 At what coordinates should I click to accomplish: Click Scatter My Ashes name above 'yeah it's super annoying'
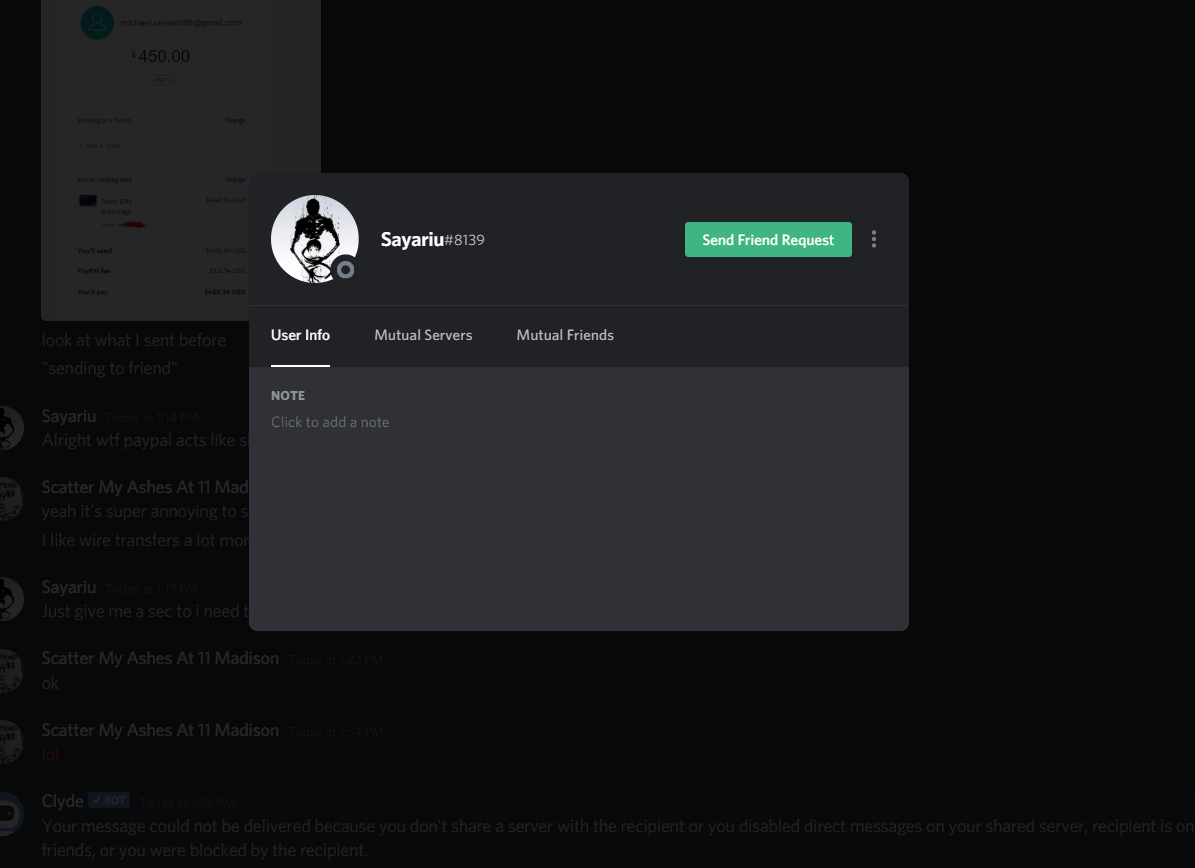tap(145, 487)
